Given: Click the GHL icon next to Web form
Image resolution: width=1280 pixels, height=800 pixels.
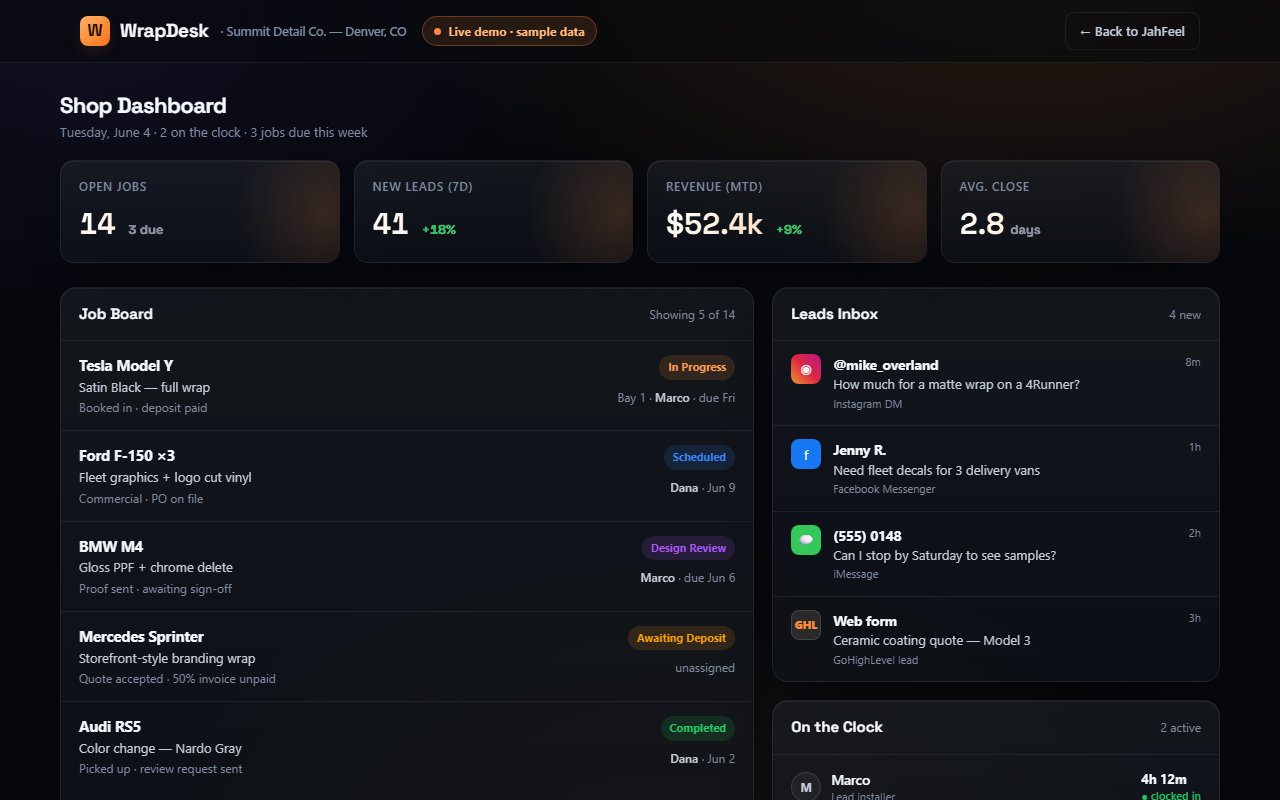Looking at the screenshot, I should click(806, 625).
